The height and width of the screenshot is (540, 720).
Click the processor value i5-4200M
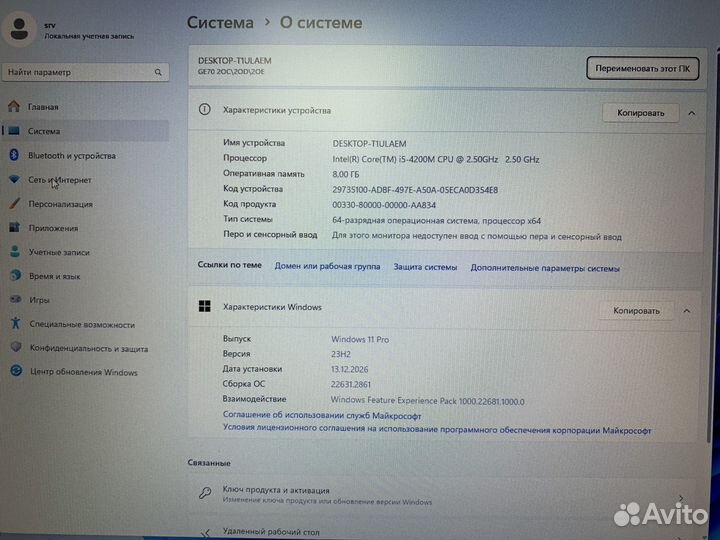436,159
